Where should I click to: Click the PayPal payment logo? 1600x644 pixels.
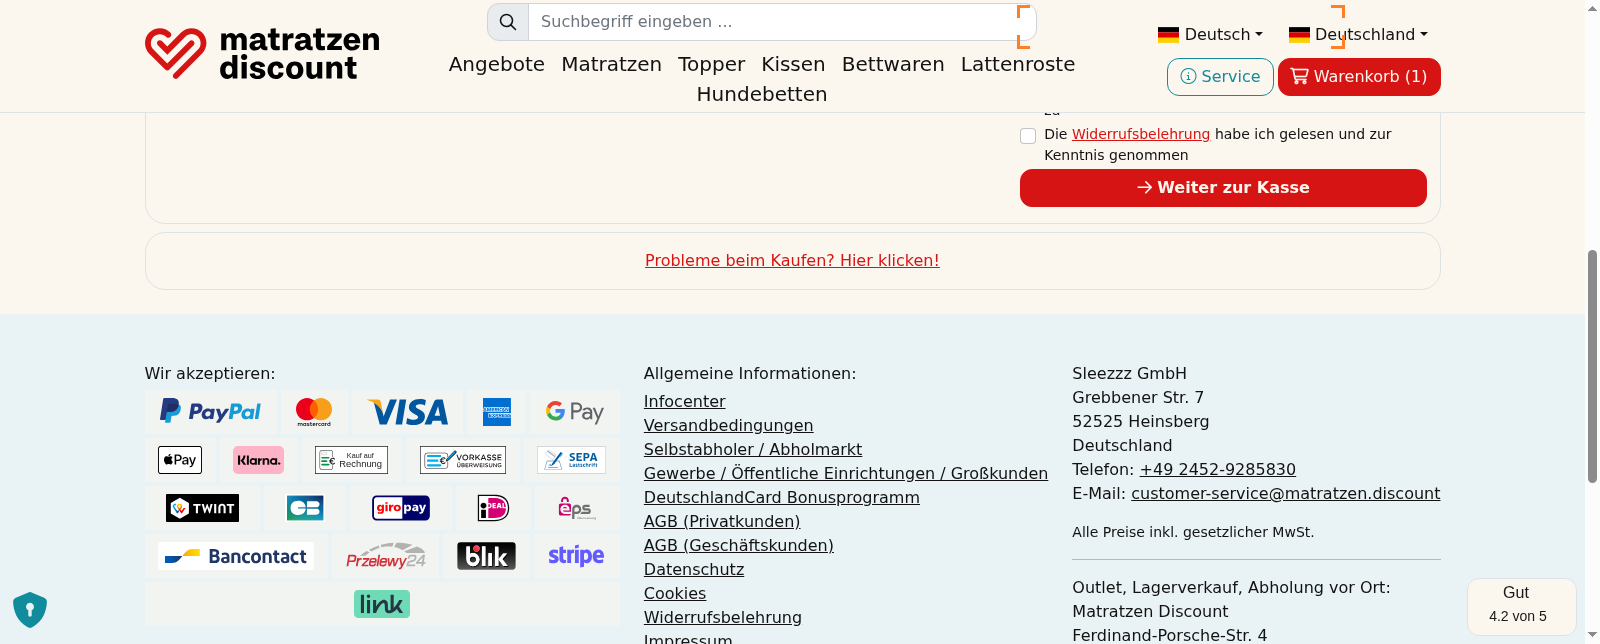point(211,411)
